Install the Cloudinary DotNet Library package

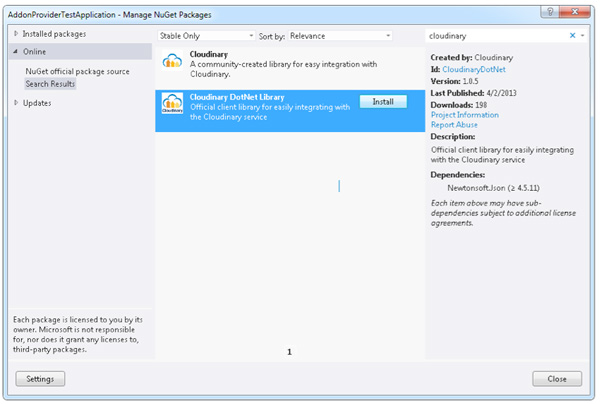click(x=383, y=102)
